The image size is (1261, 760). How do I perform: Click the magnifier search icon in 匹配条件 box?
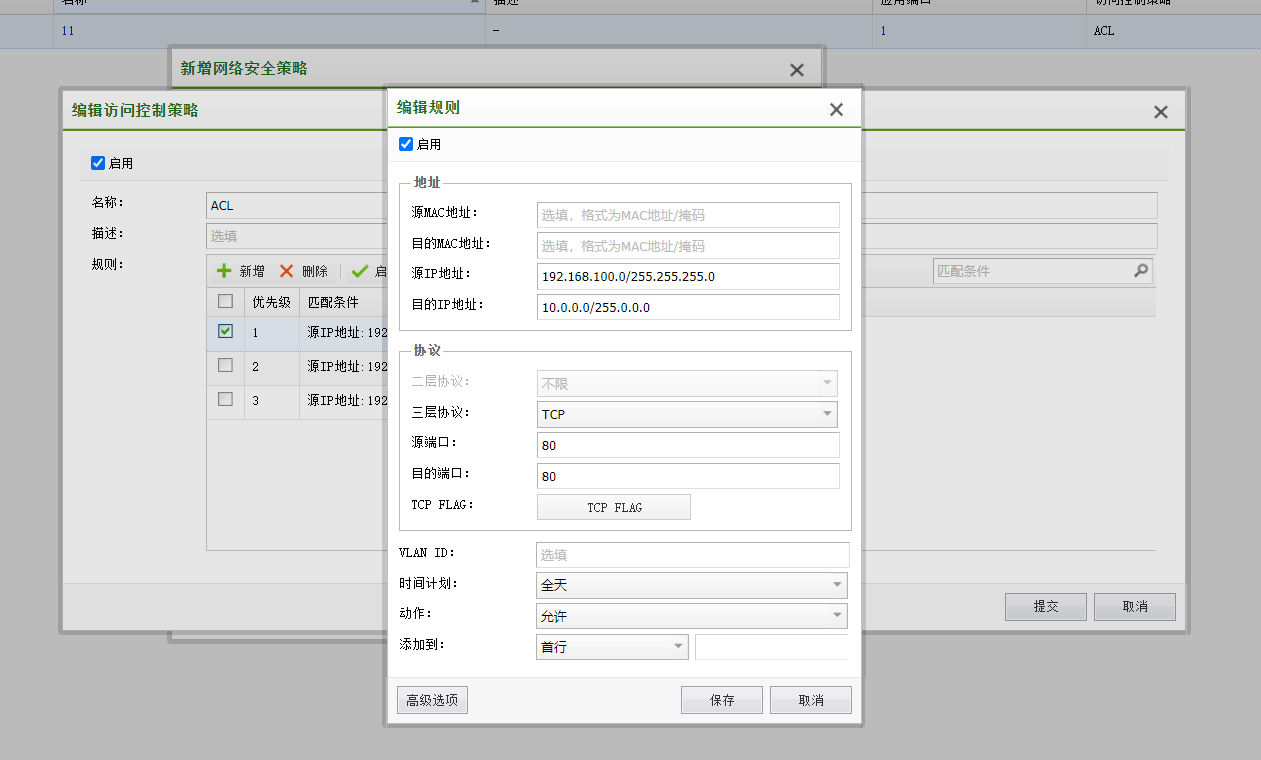coord(1141,270)
